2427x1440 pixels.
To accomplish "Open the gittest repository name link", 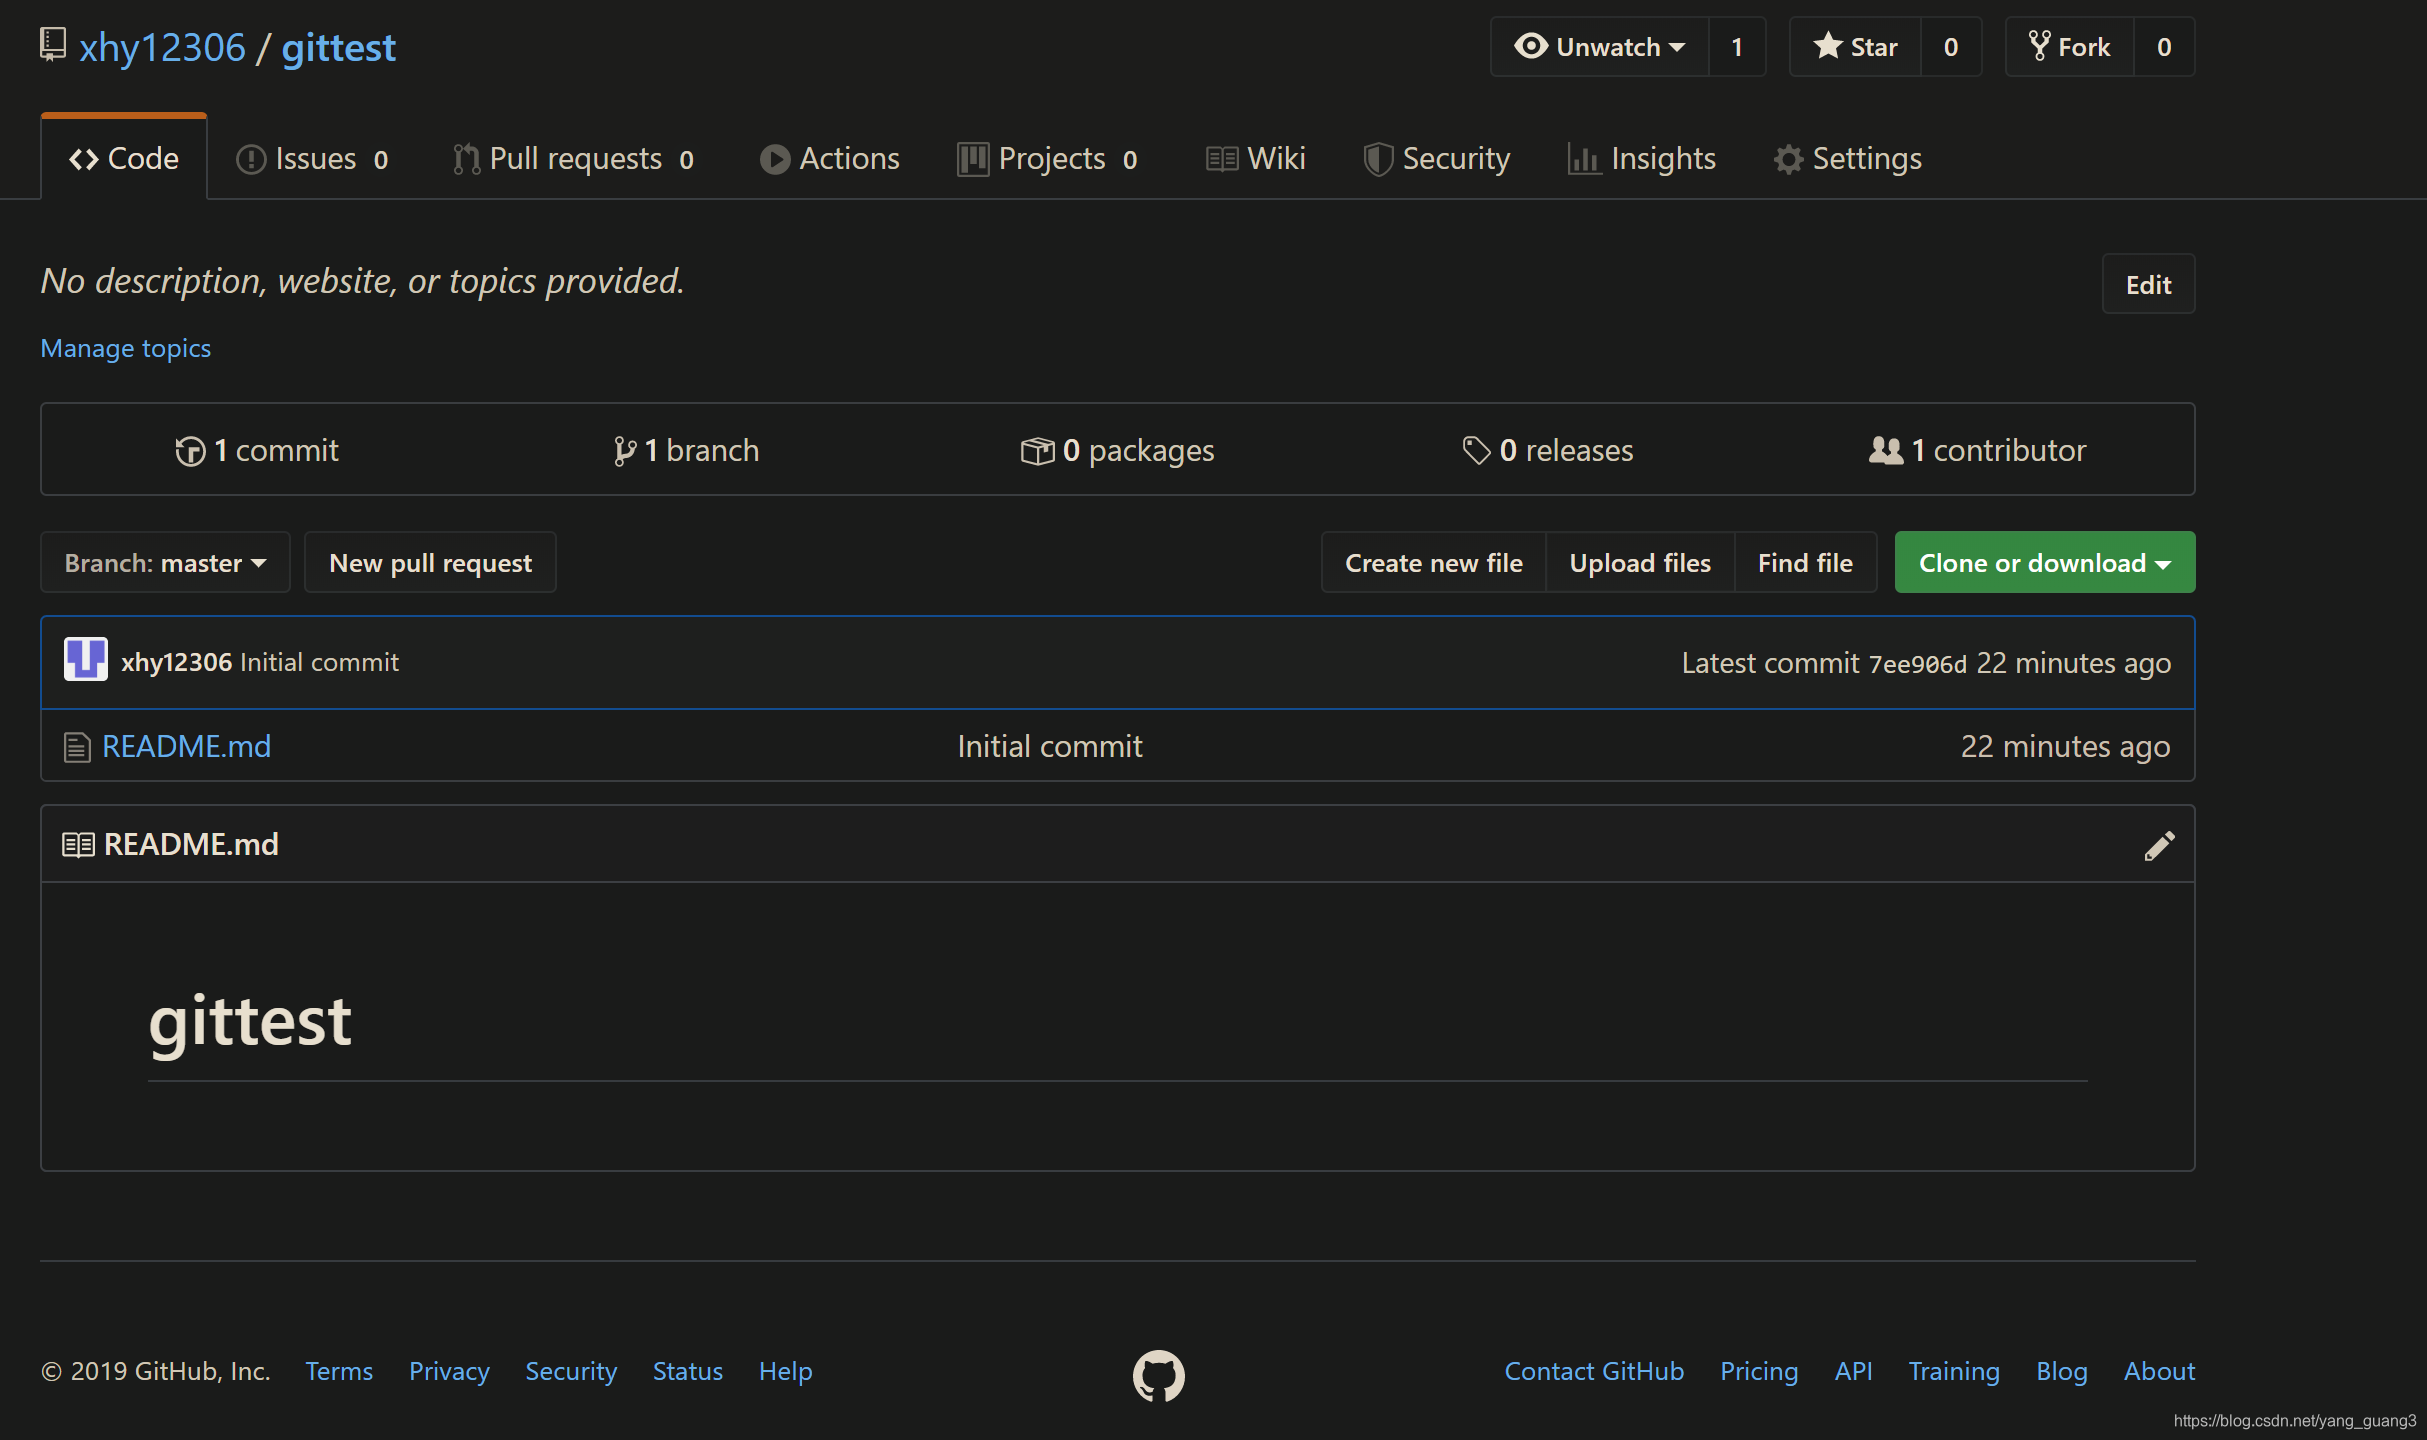I will (338, 47).
